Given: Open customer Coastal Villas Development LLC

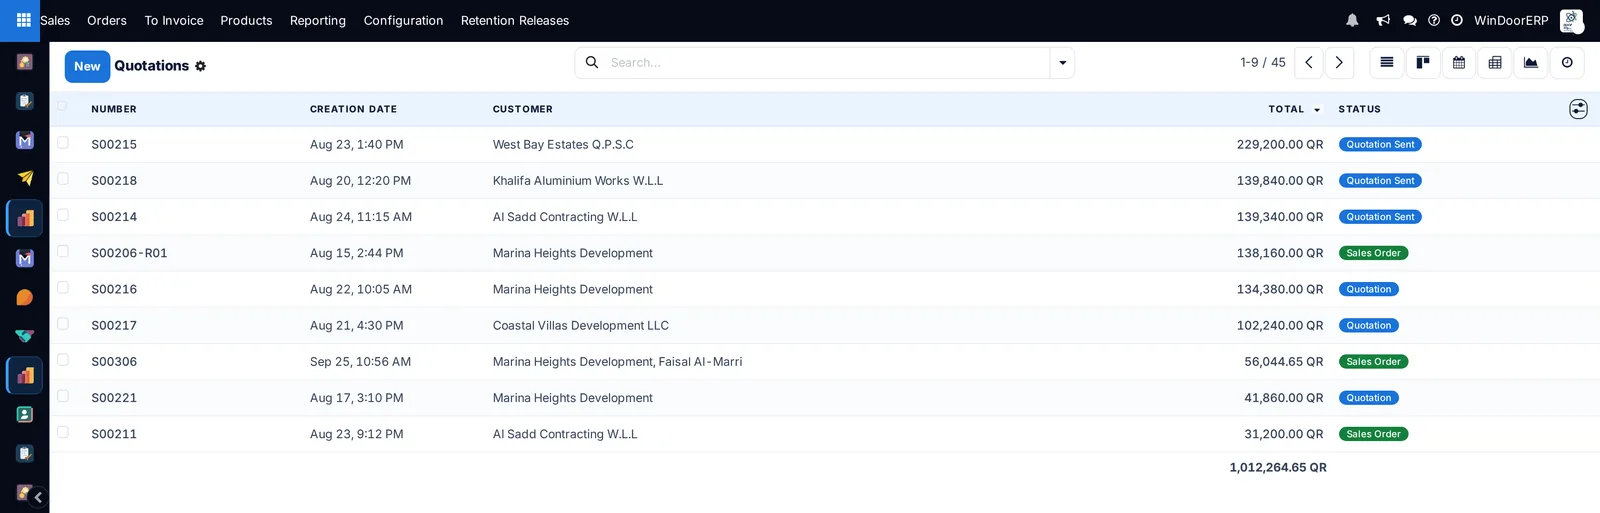Looking at the screenshot, I should [x=581, y=325].
